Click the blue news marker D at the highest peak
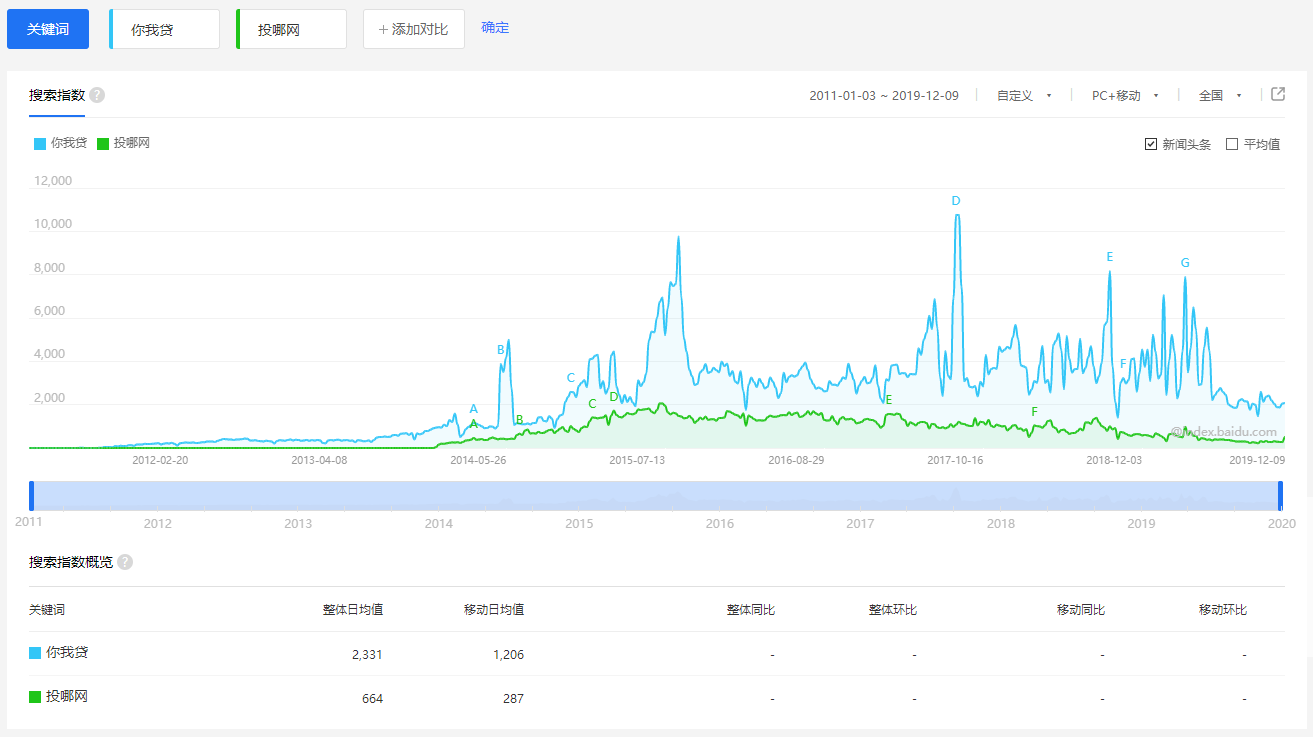 click(956, 201)
